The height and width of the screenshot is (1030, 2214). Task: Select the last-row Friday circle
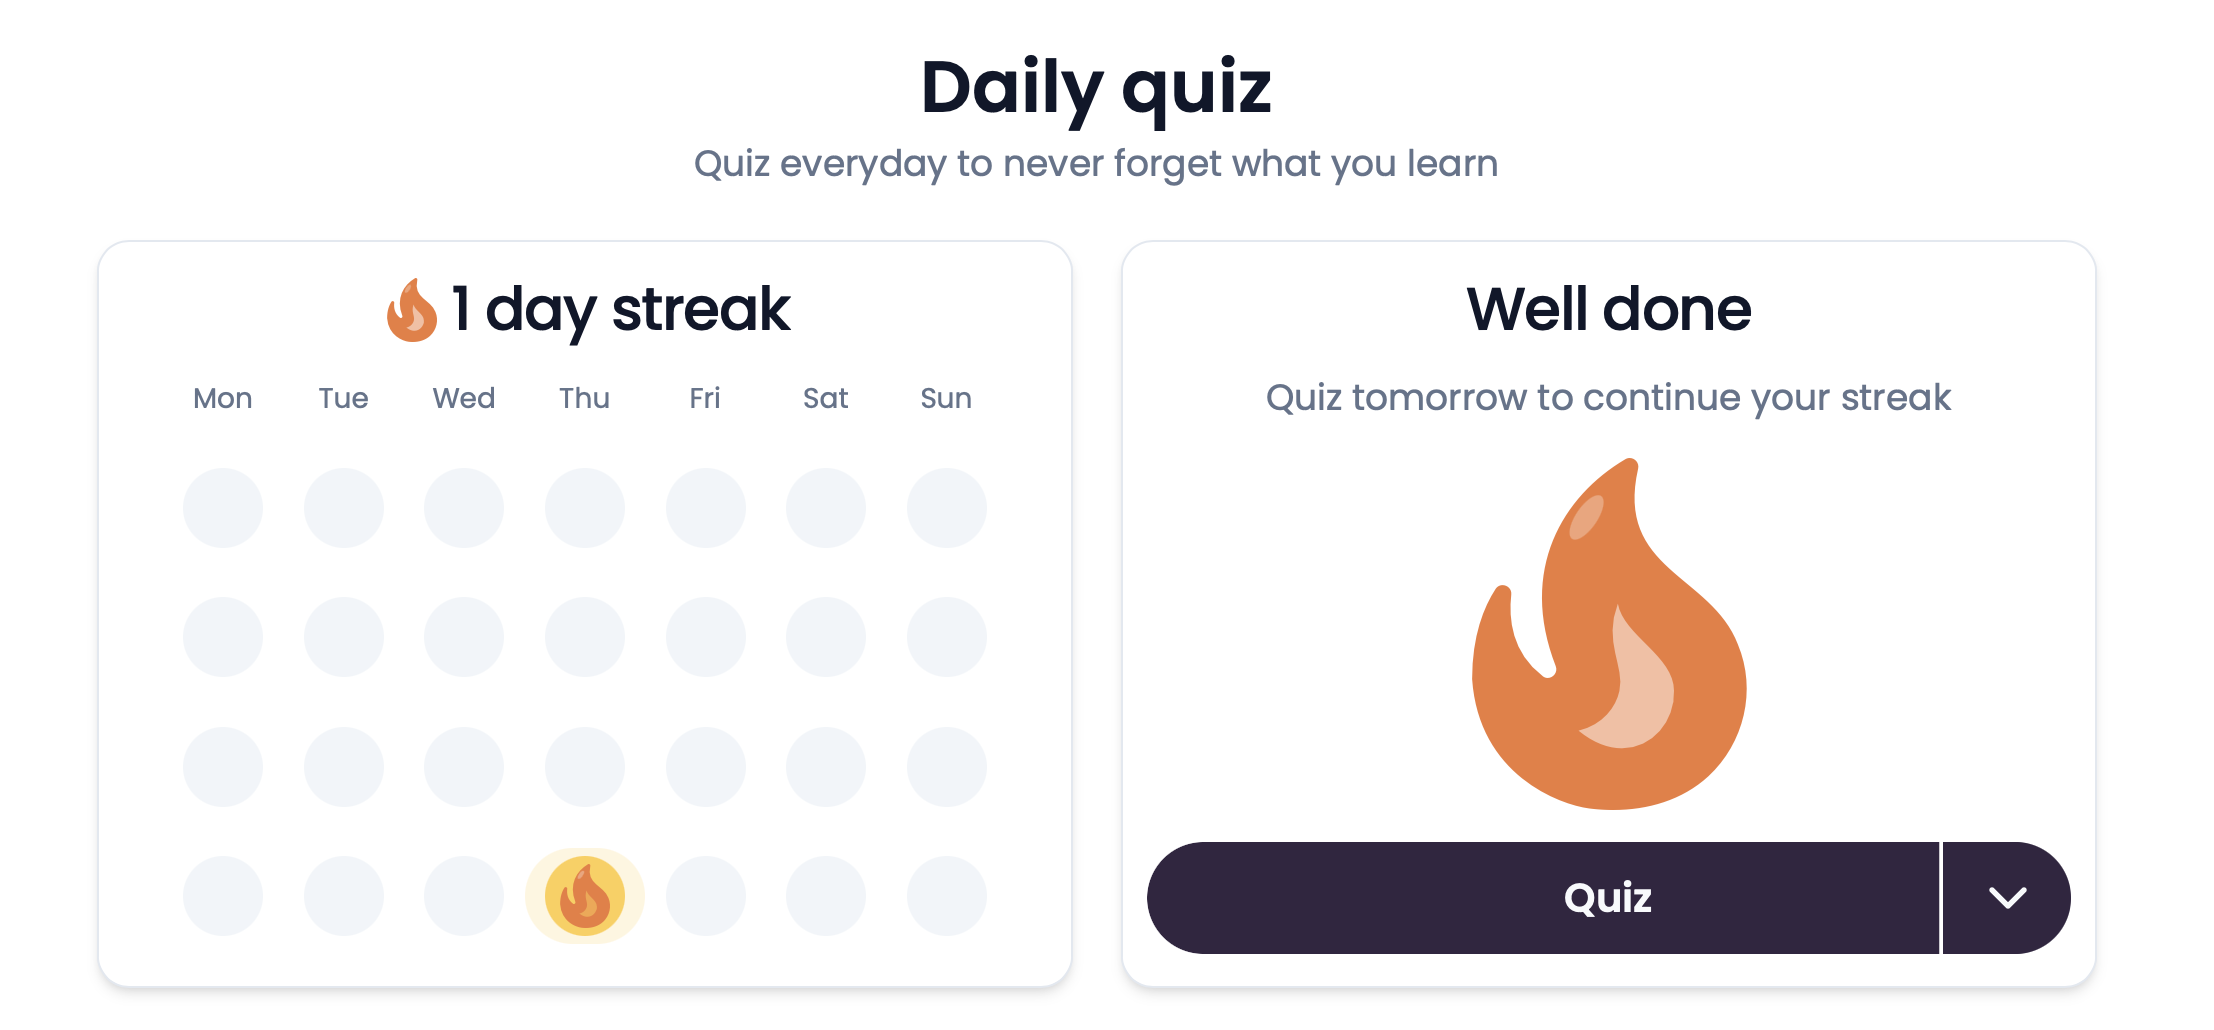click(x=705, y=896)
